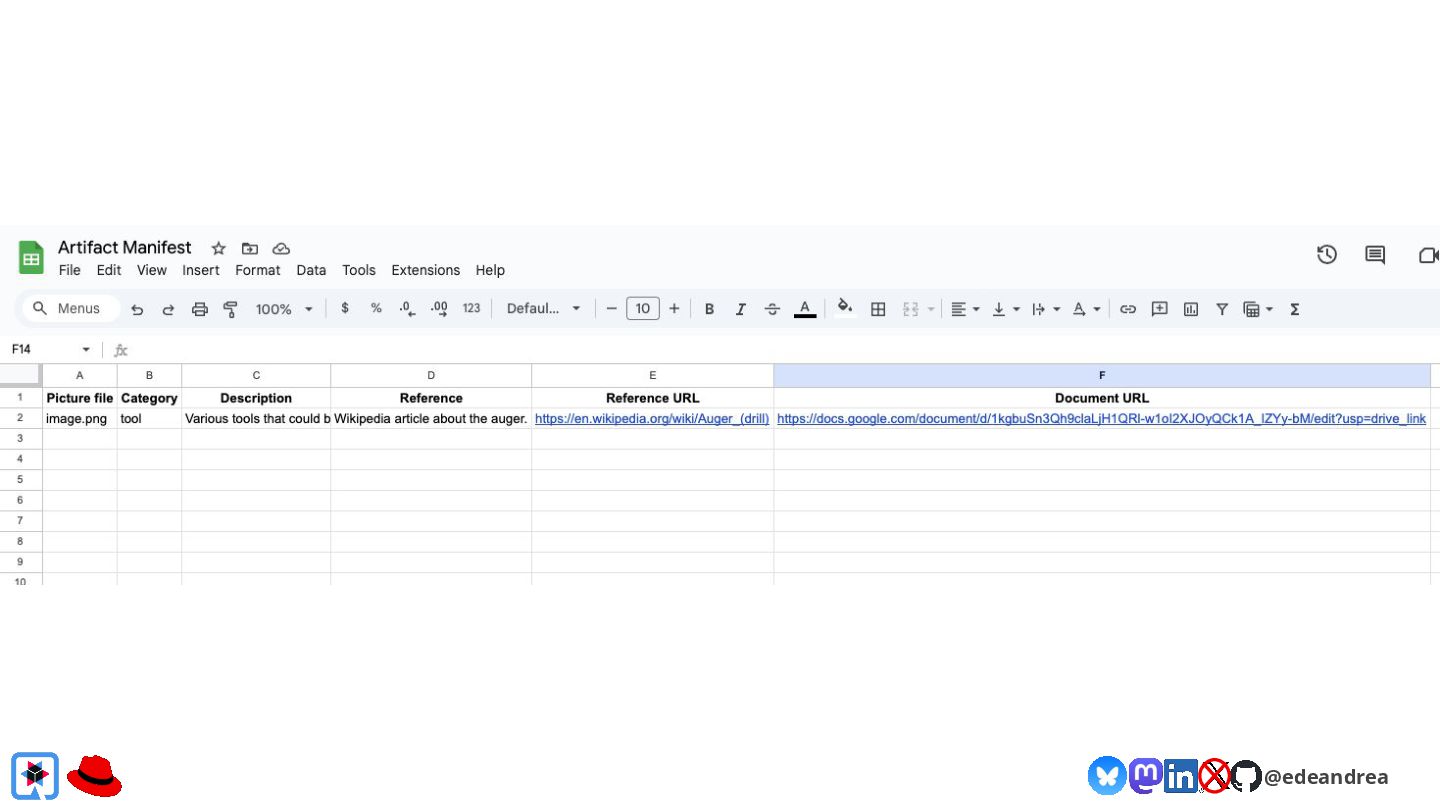Redo the last action

(168, 309)
